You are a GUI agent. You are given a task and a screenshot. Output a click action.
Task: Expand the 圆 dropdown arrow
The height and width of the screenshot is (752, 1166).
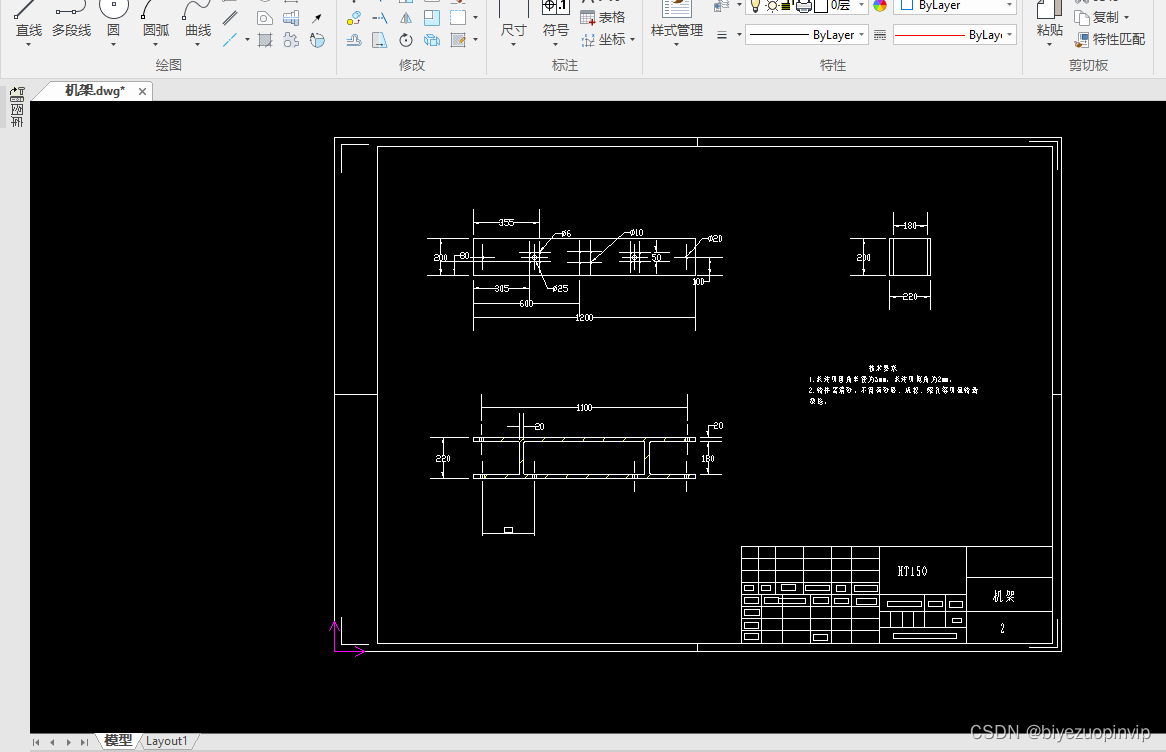click(x=113, y=45)
